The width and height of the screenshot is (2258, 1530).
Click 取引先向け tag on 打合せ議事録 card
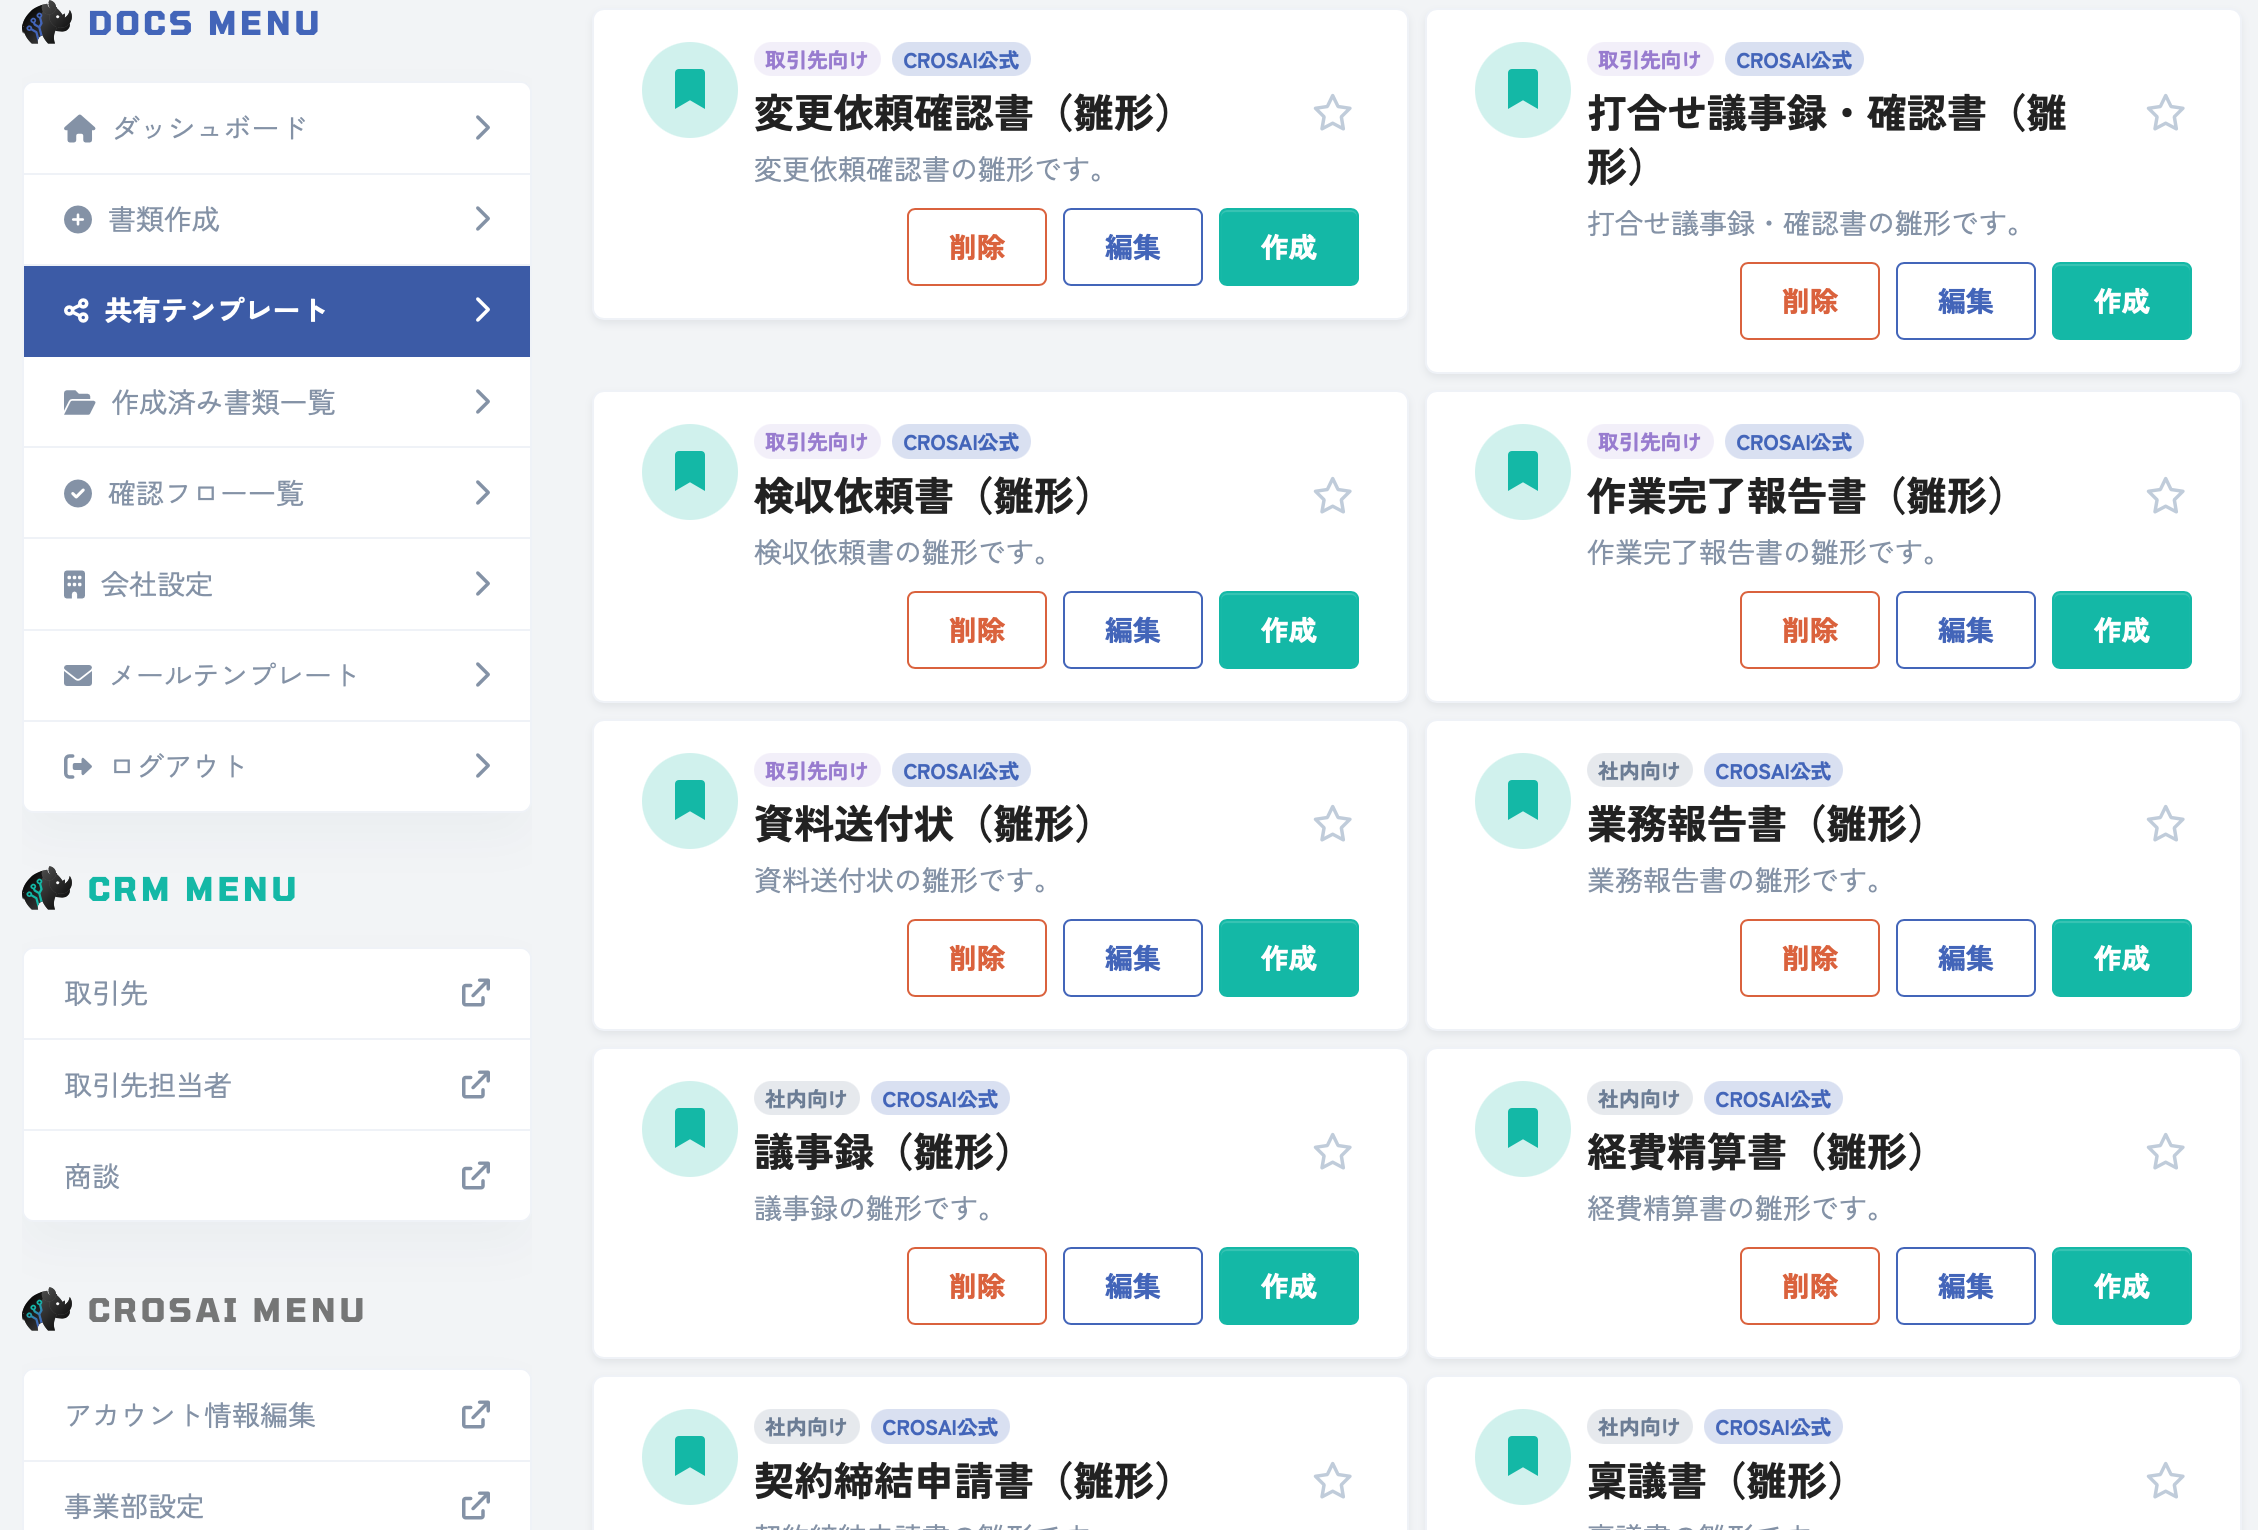click(1649, 60)
